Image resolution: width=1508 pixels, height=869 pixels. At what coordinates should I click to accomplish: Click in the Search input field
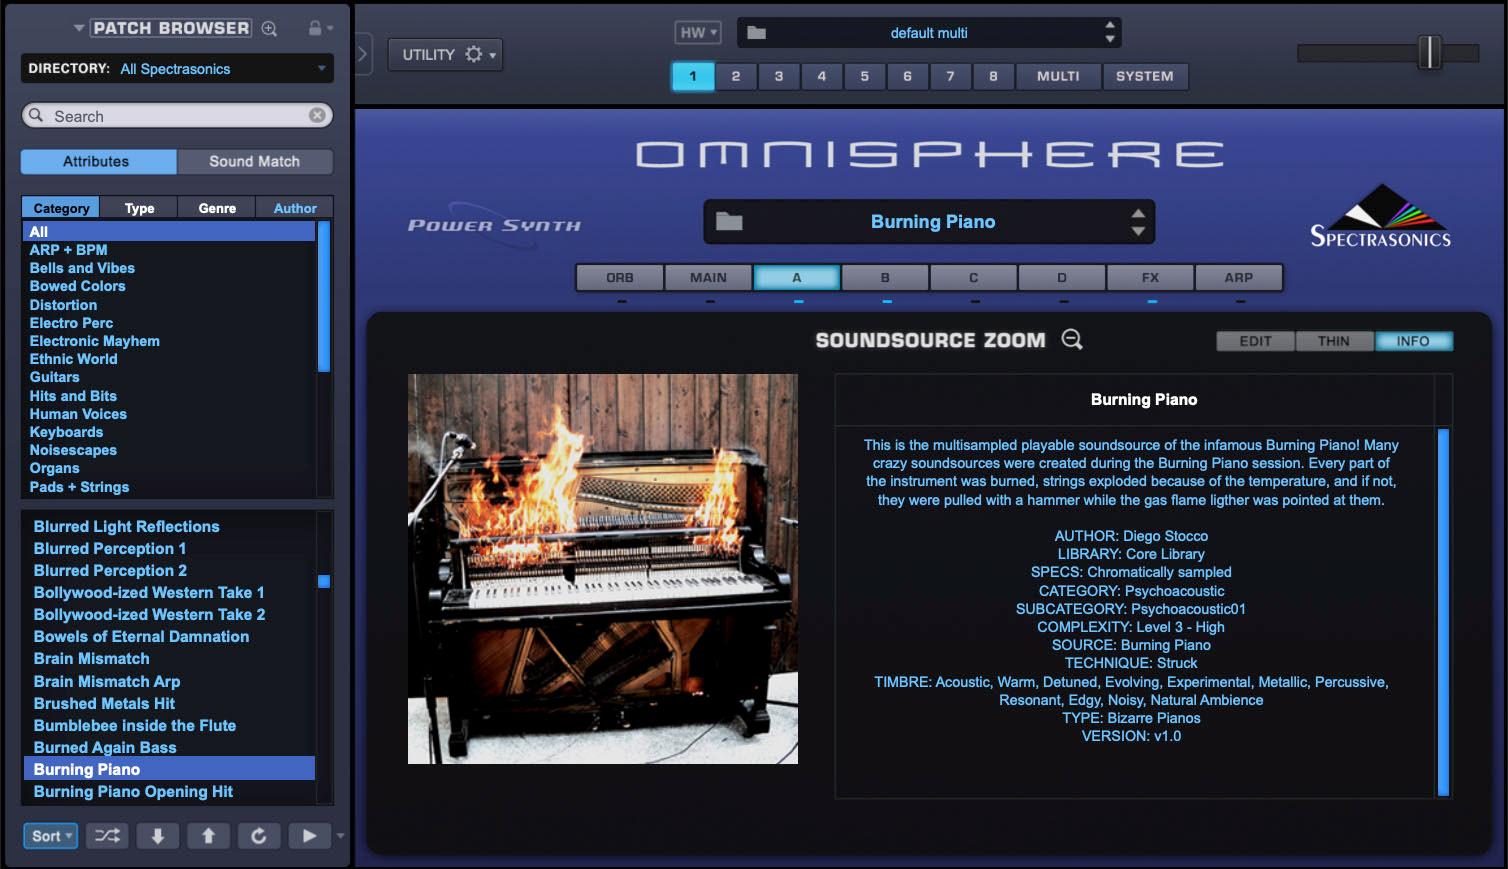(x=177, y=115)
